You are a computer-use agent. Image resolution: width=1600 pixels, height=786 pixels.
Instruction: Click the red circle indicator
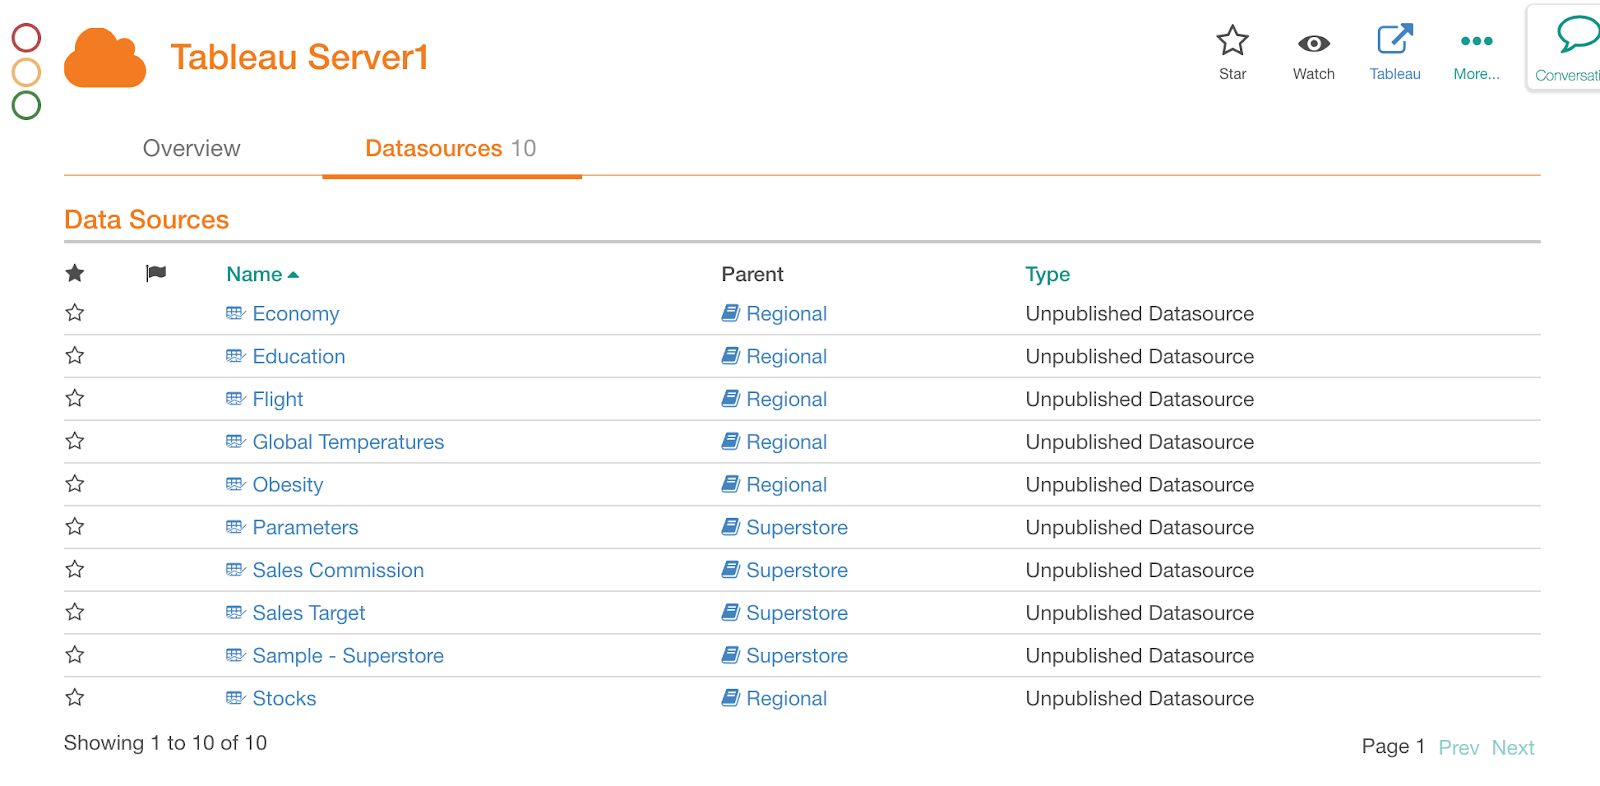26,38
